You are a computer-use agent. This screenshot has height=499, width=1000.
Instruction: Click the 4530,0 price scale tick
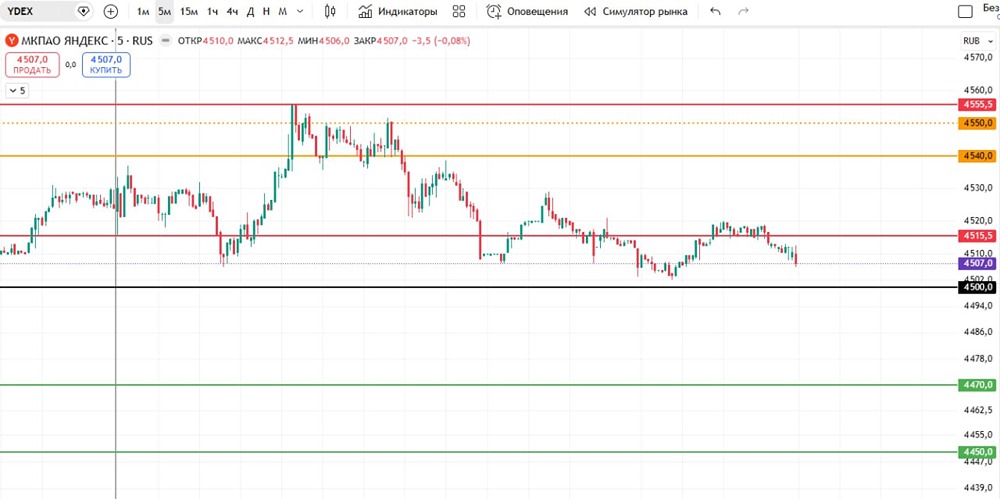977,188
